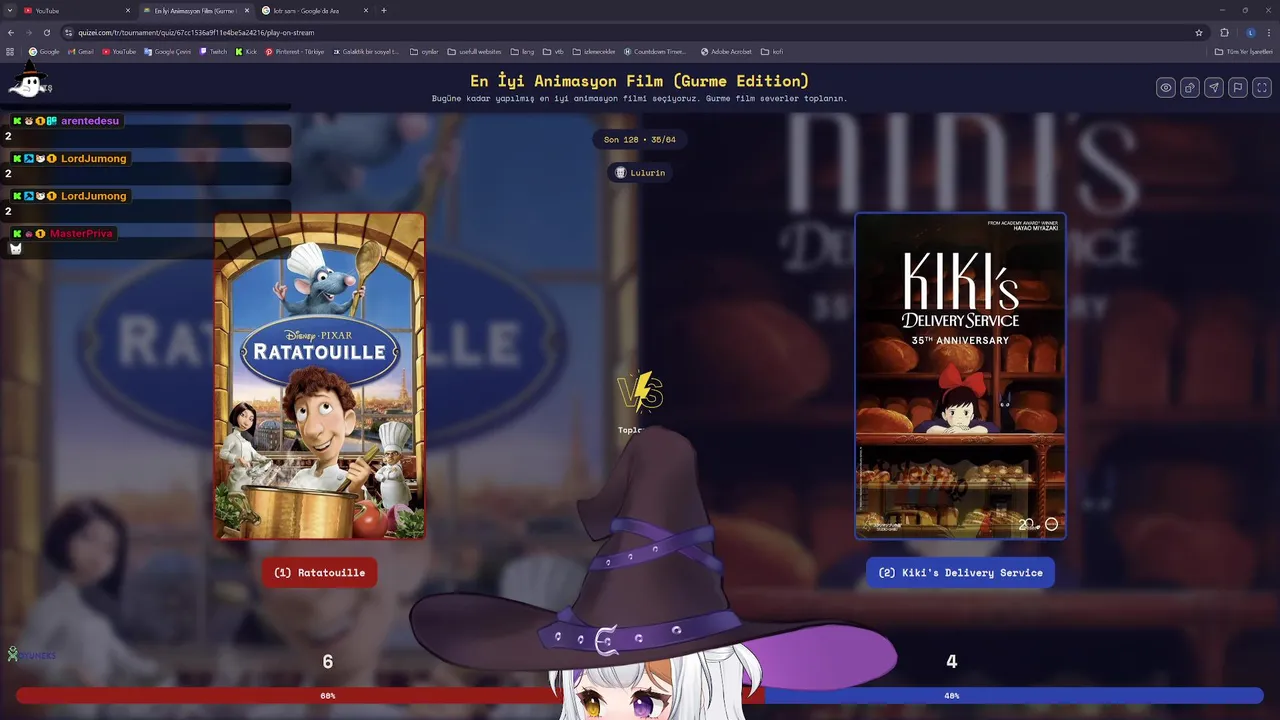Viewport: 1280px width, 720px height.
Task: Expand the oyınlar bookmark folder
Action: click(424, 51)
